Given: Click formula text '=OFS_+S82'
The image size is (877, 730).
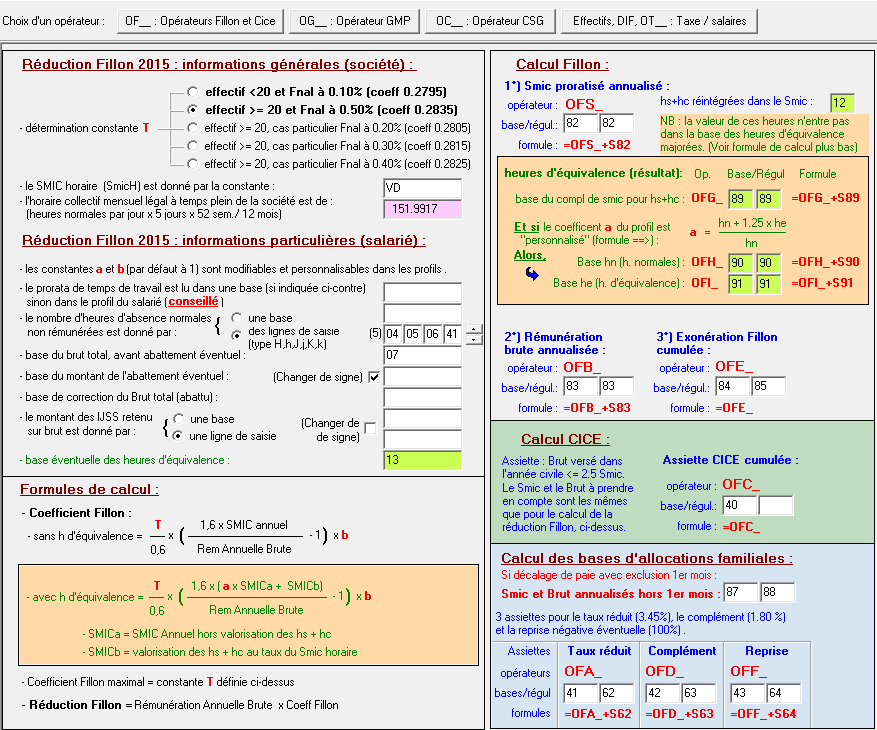Looking at the screenshot, I should click(x=597, y=145).
